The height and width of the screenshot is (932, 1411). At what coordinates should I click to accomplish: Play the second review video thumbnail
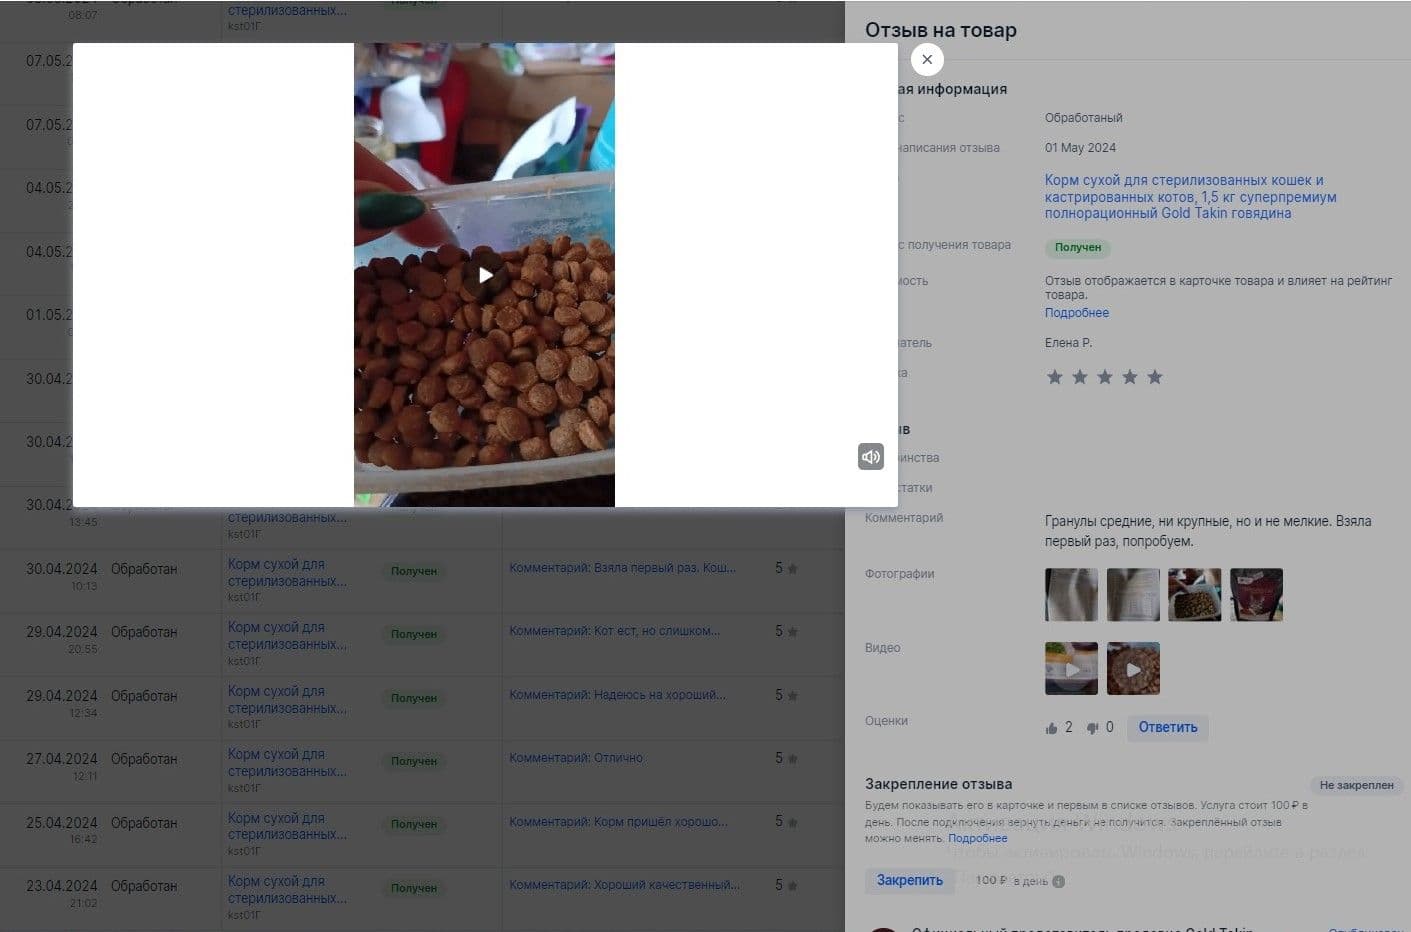click(x=1133, y=669)
